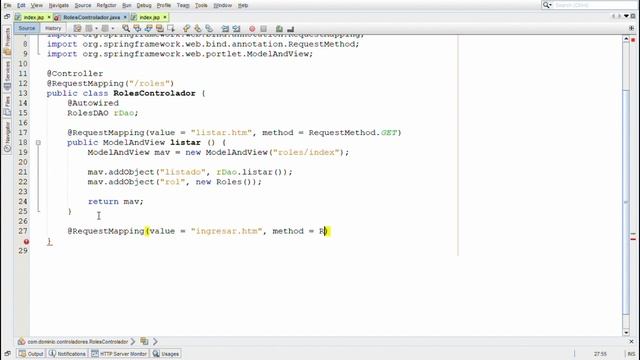Click red error indicator atop error stripe
The image size is (640, 360).
(x=633, y=40)
